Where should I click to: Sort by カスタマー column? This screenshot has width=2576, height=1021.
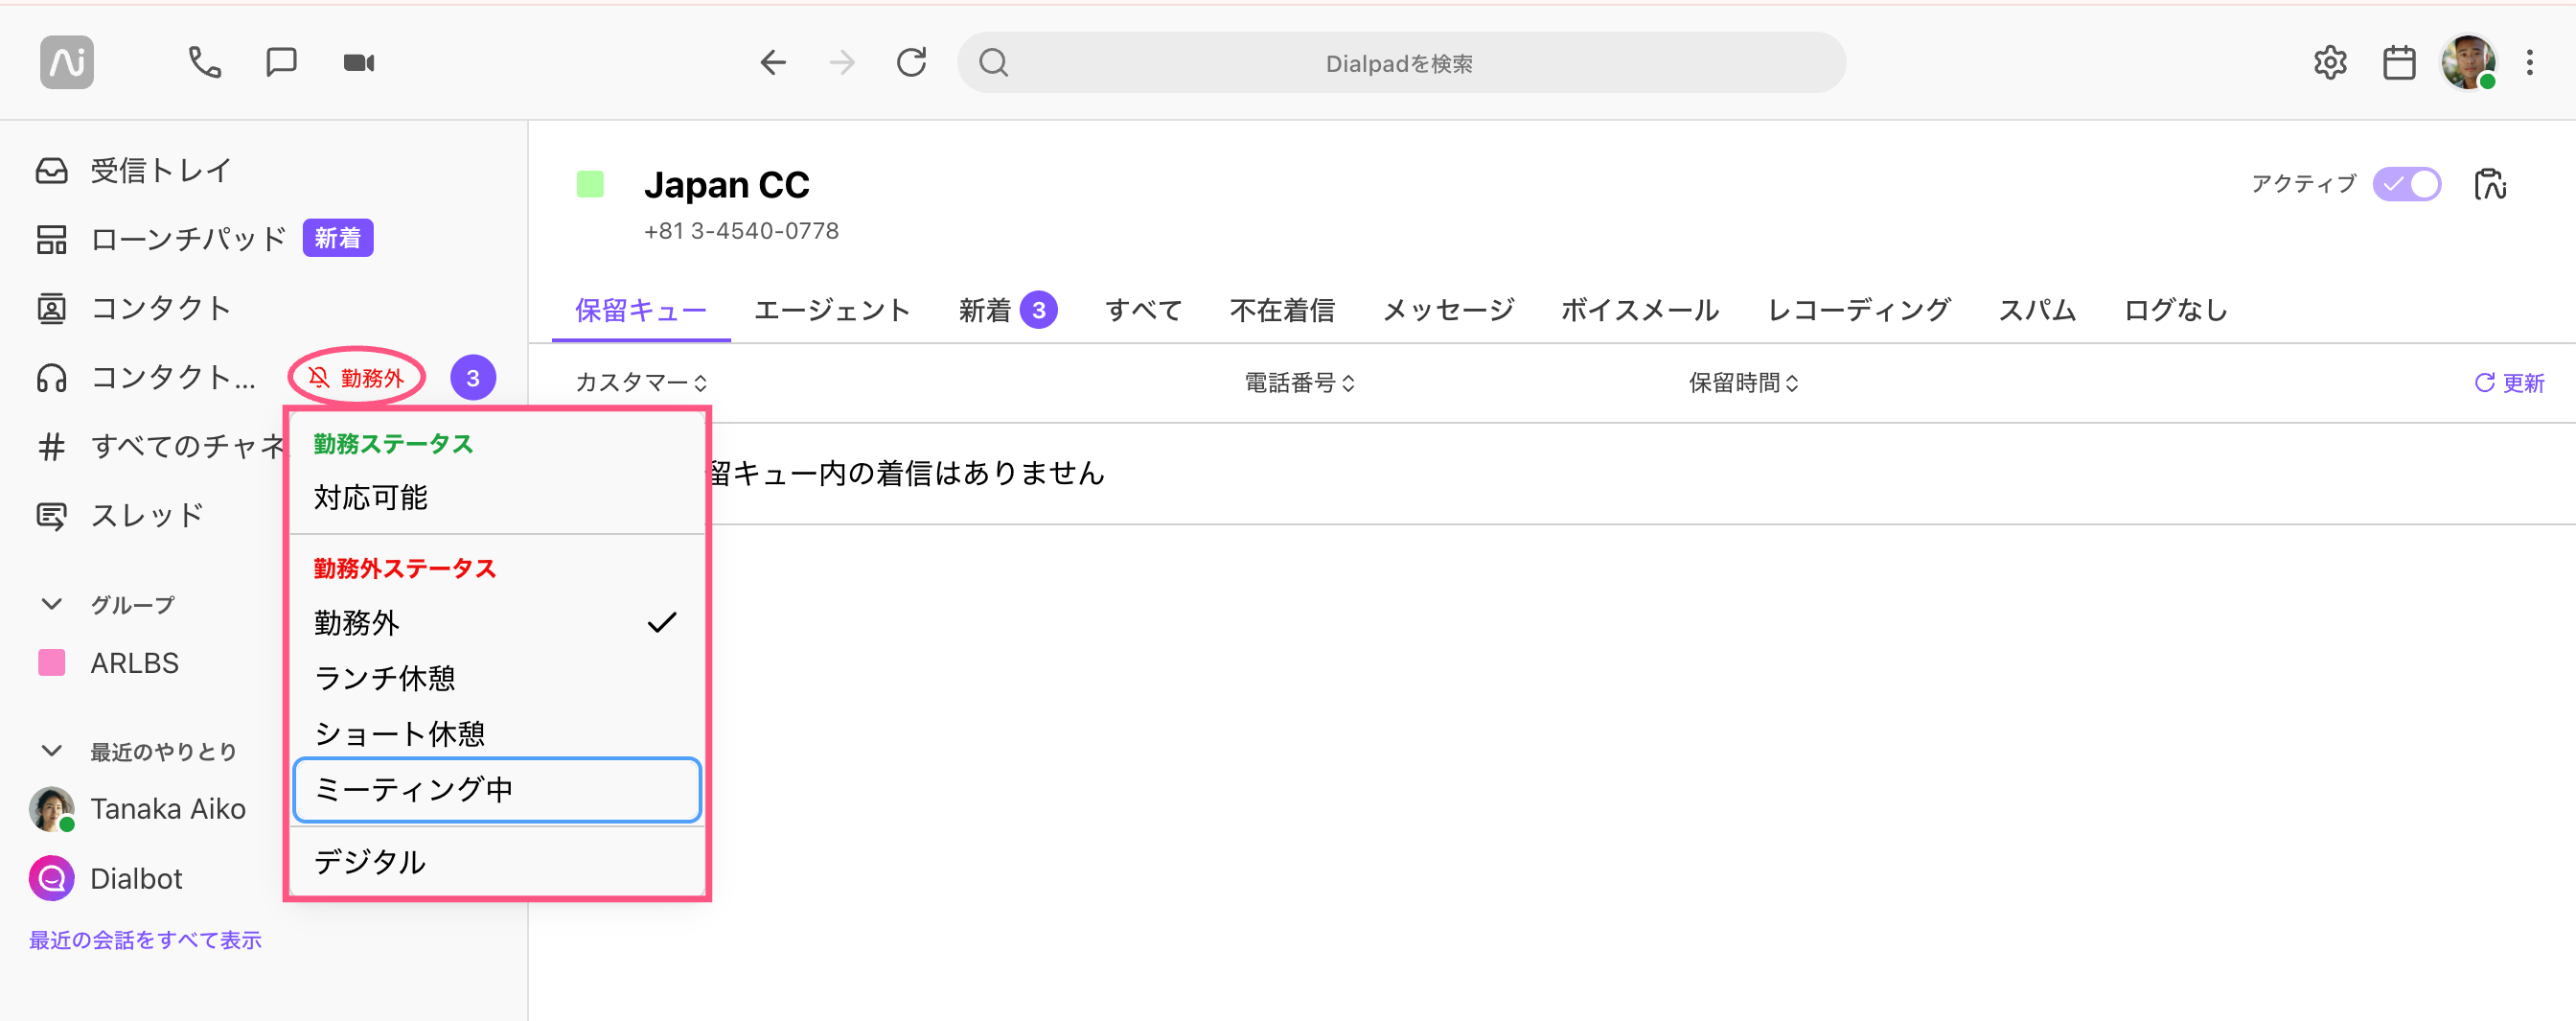[641, 383]
